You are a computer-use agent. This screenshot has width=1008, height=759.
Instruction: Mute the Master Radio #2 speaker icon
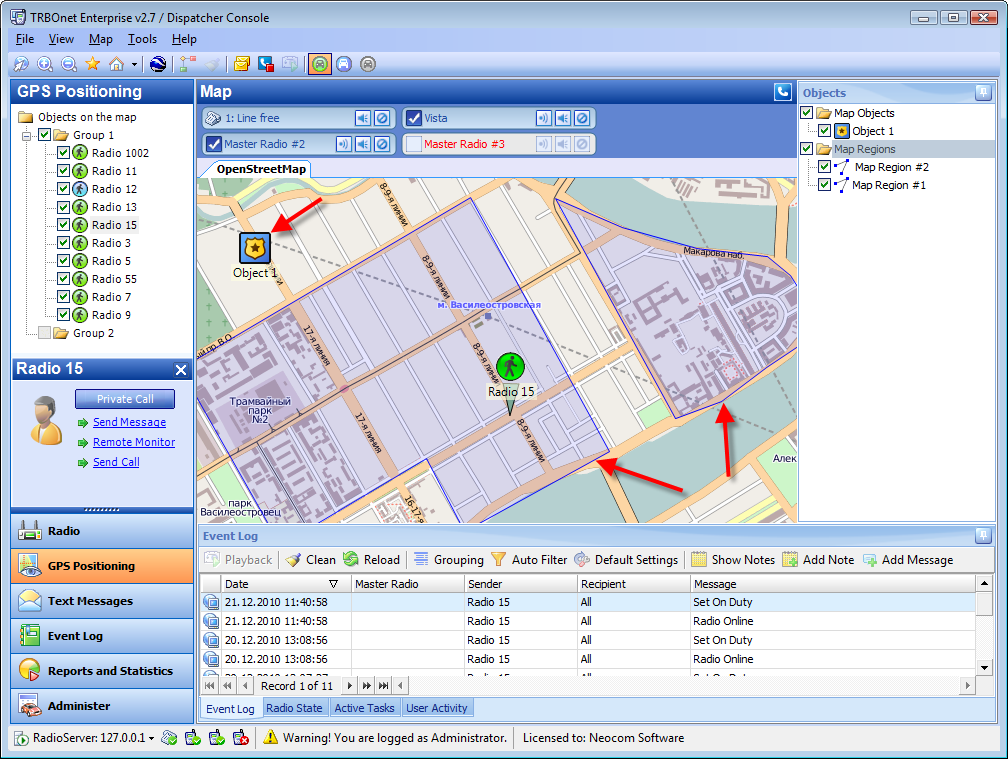click(x=363, y=144)
